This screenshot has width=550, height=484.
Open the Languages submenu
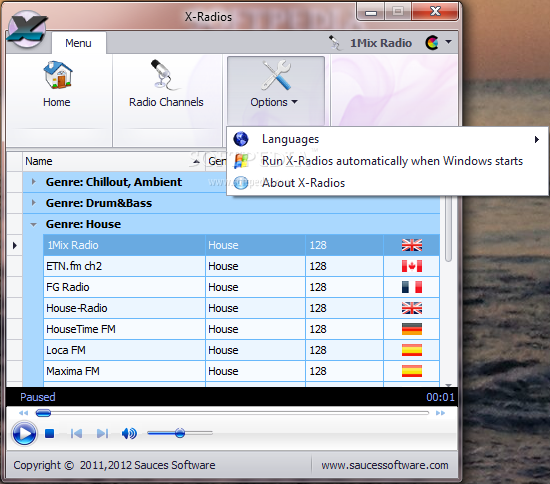387,139
